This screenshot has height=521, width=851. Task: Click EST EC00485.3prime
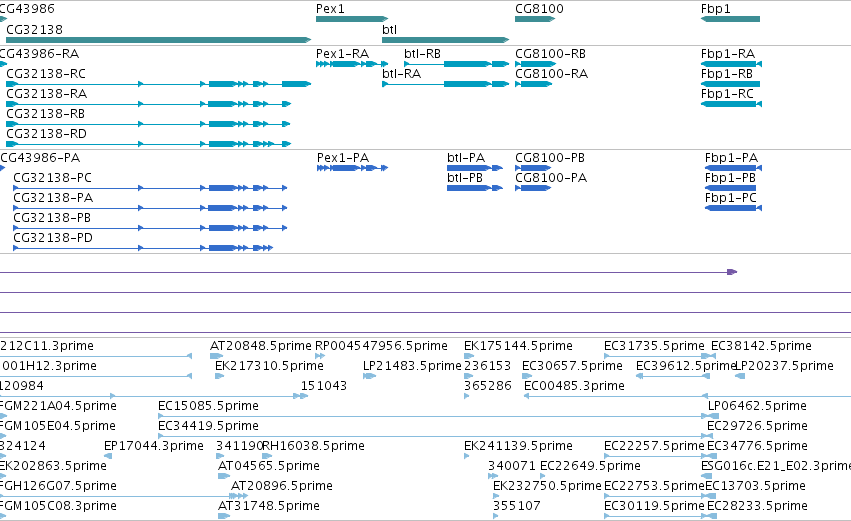(x=574, y=386)
